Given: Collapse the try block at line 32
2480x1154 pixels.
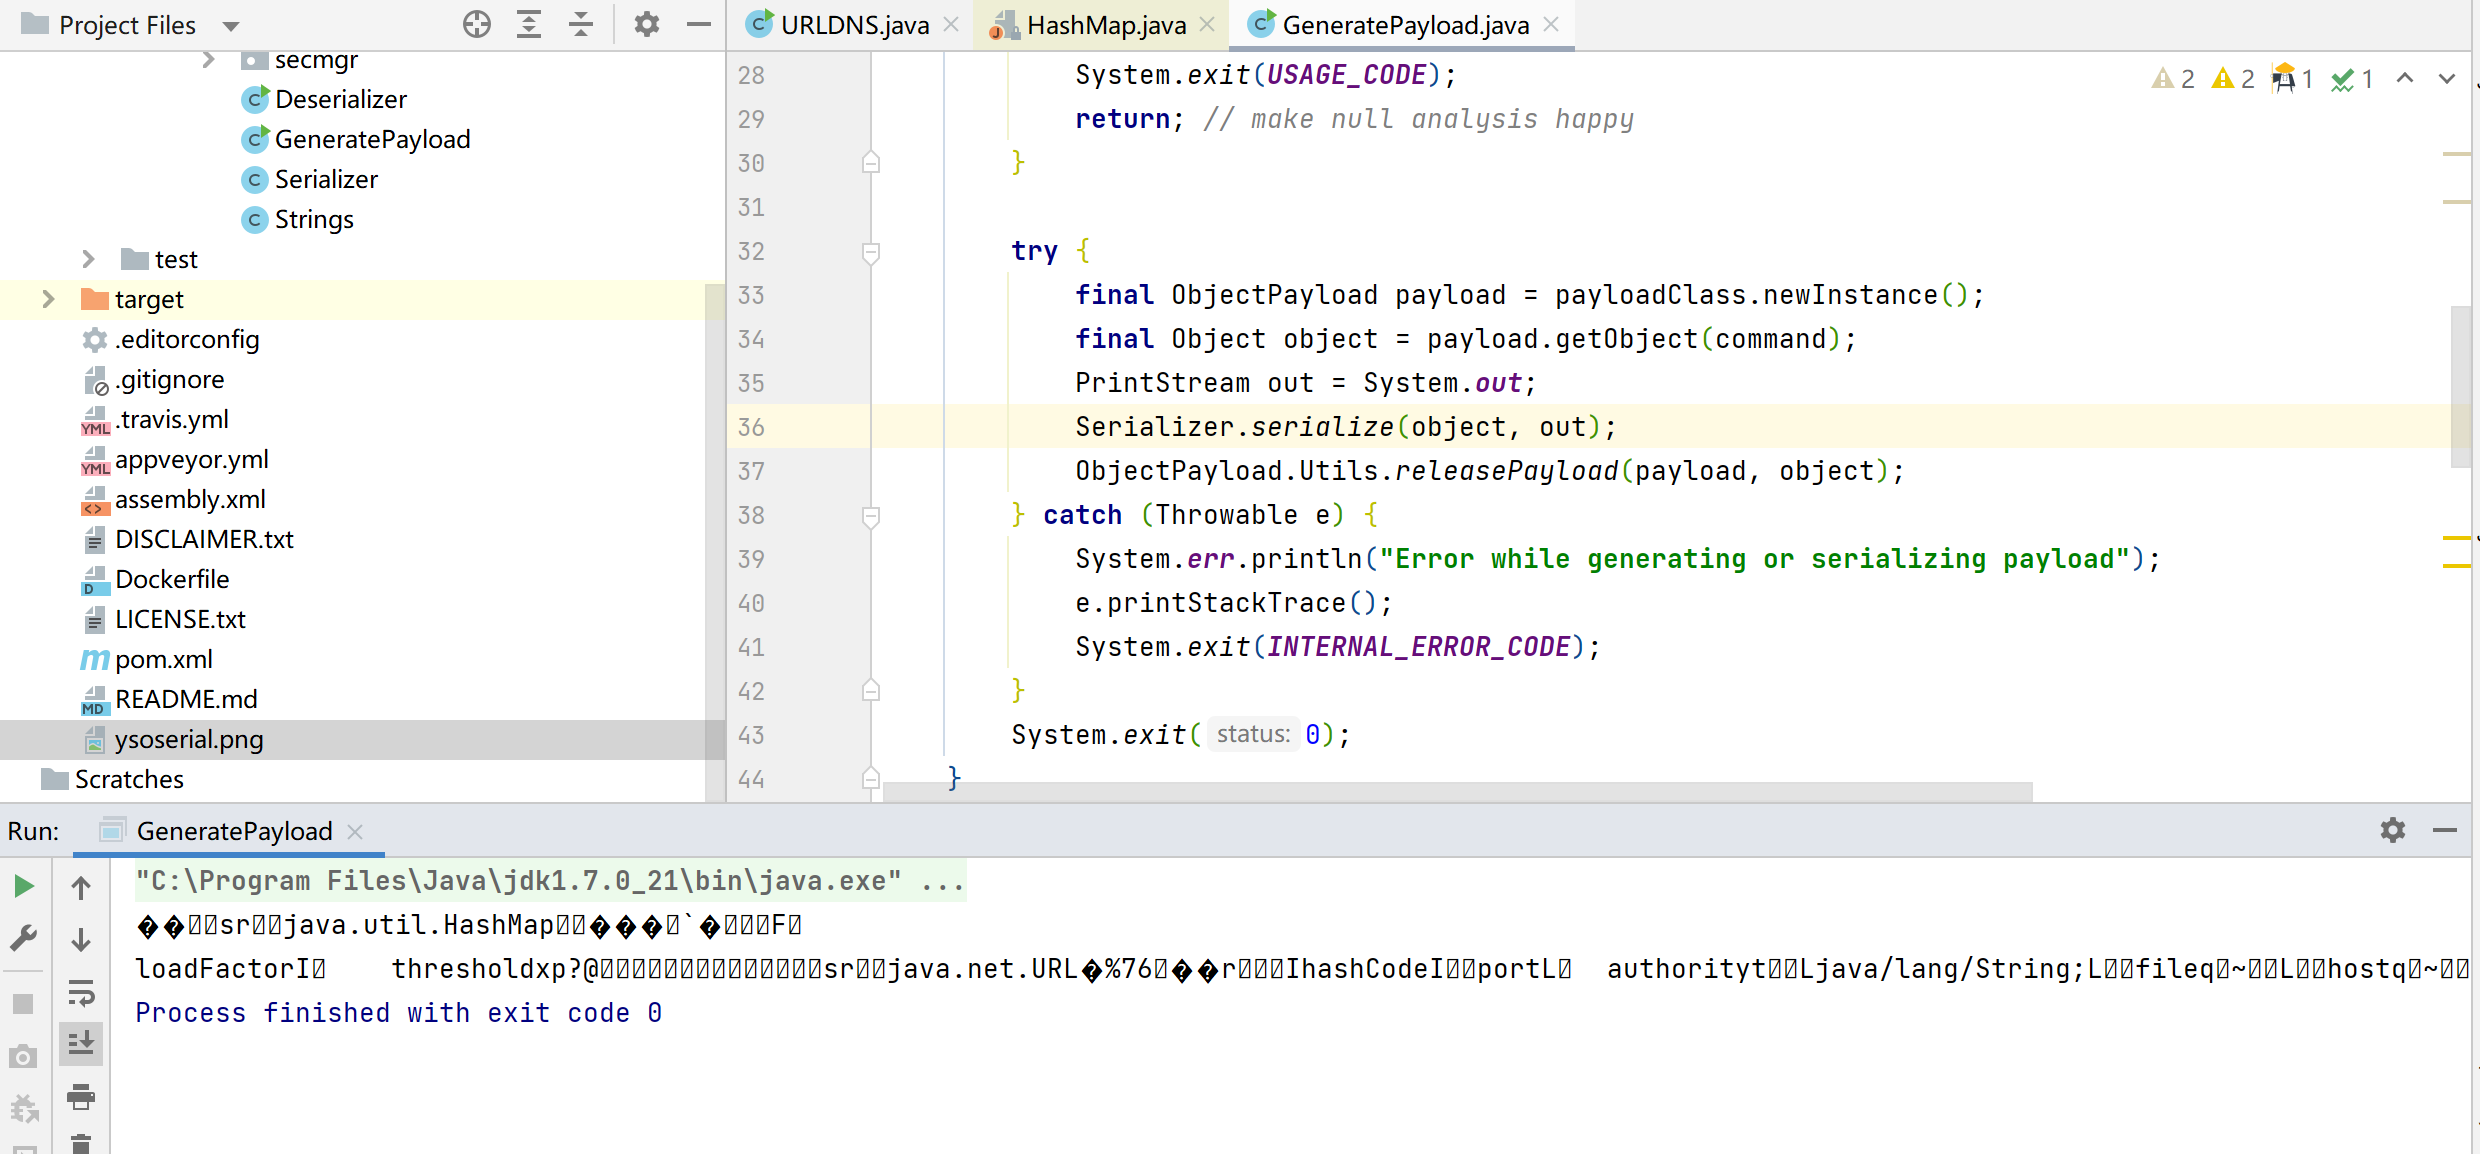Looking at the screenshot, I should [x=871, y=252].
